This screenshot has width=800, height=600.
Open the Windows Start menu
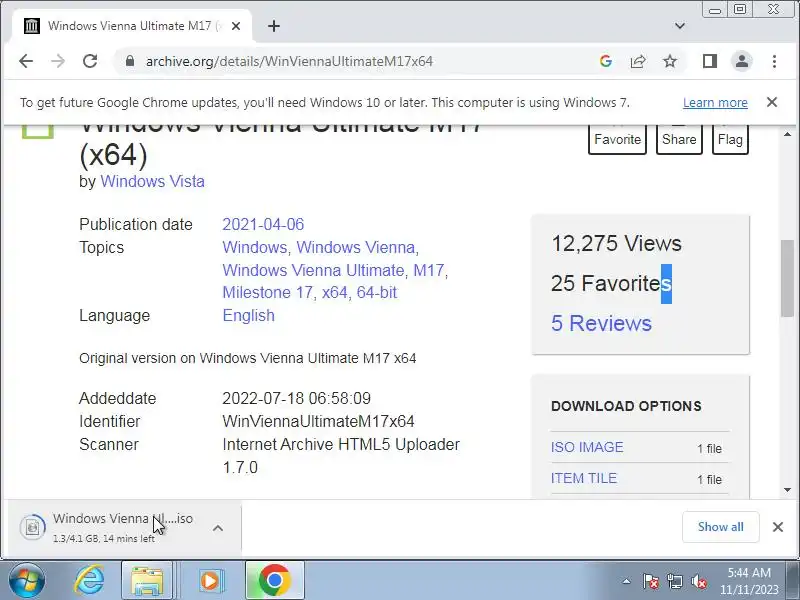27,581
